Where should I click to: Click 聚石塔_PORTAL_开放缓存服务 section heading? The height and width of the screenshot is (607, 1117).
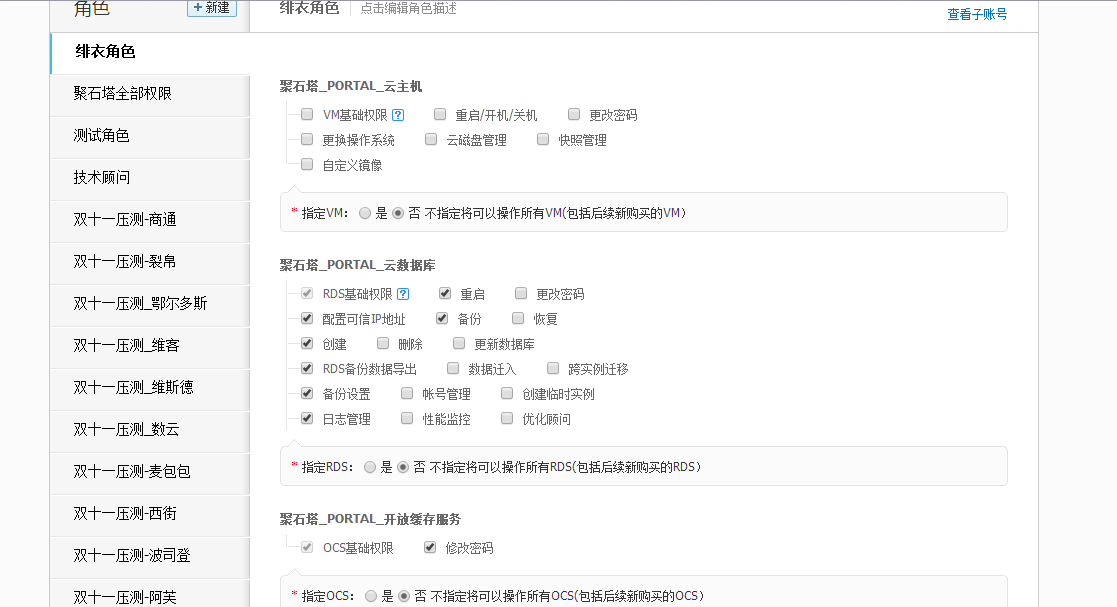[370, 519]
